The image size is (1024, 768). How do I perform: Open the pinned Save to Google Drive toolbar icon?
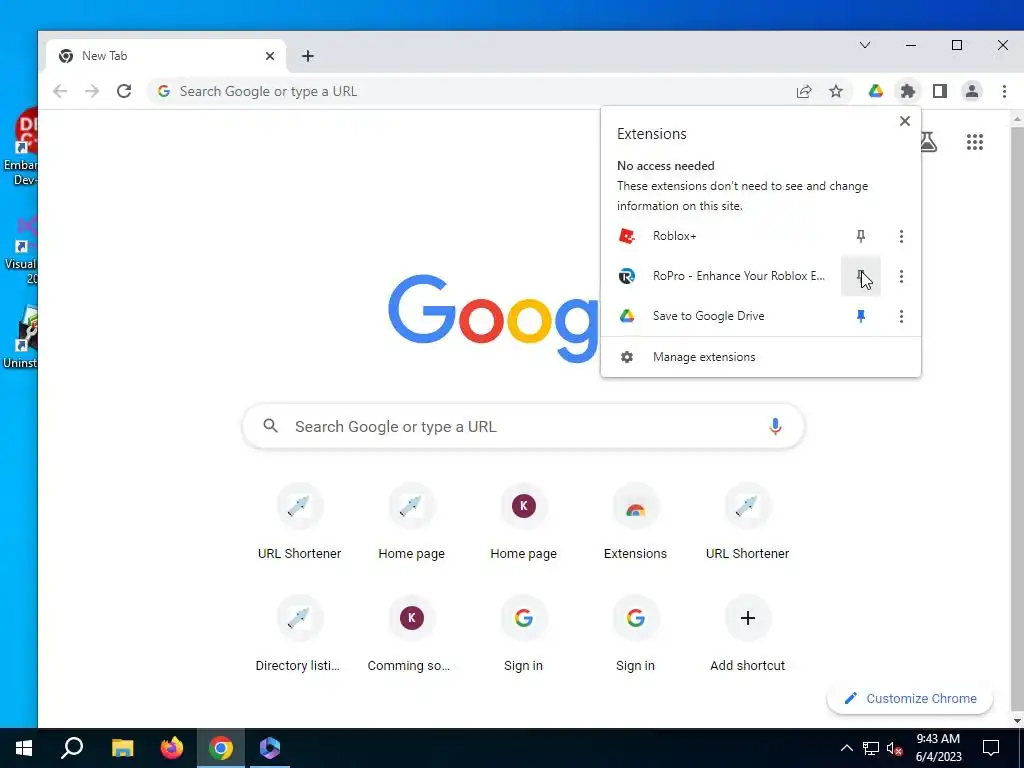[876, 91]
